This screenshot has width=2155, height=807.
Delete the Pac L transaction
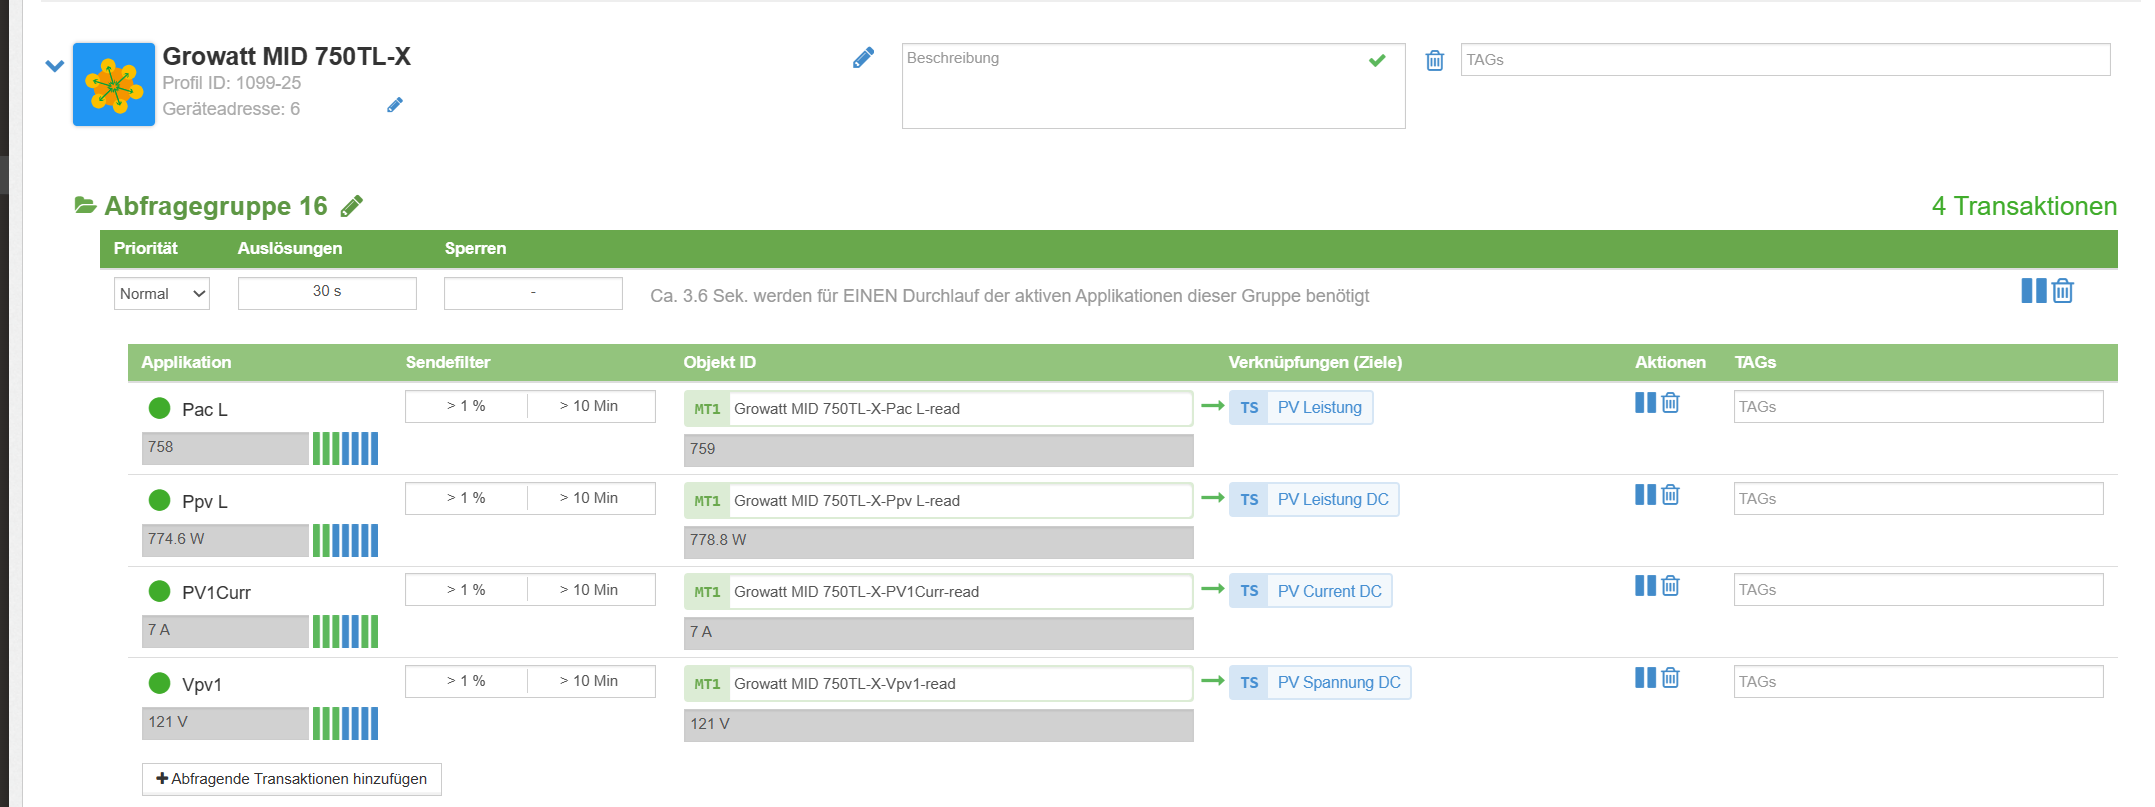(1671, 402)
